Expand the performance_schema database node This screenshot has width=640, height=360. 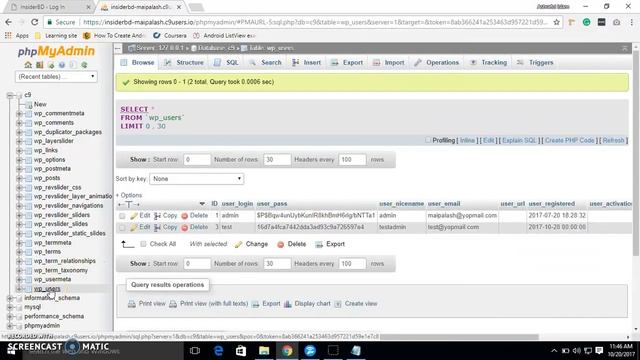pyautogui.click(x=10, y=316)
